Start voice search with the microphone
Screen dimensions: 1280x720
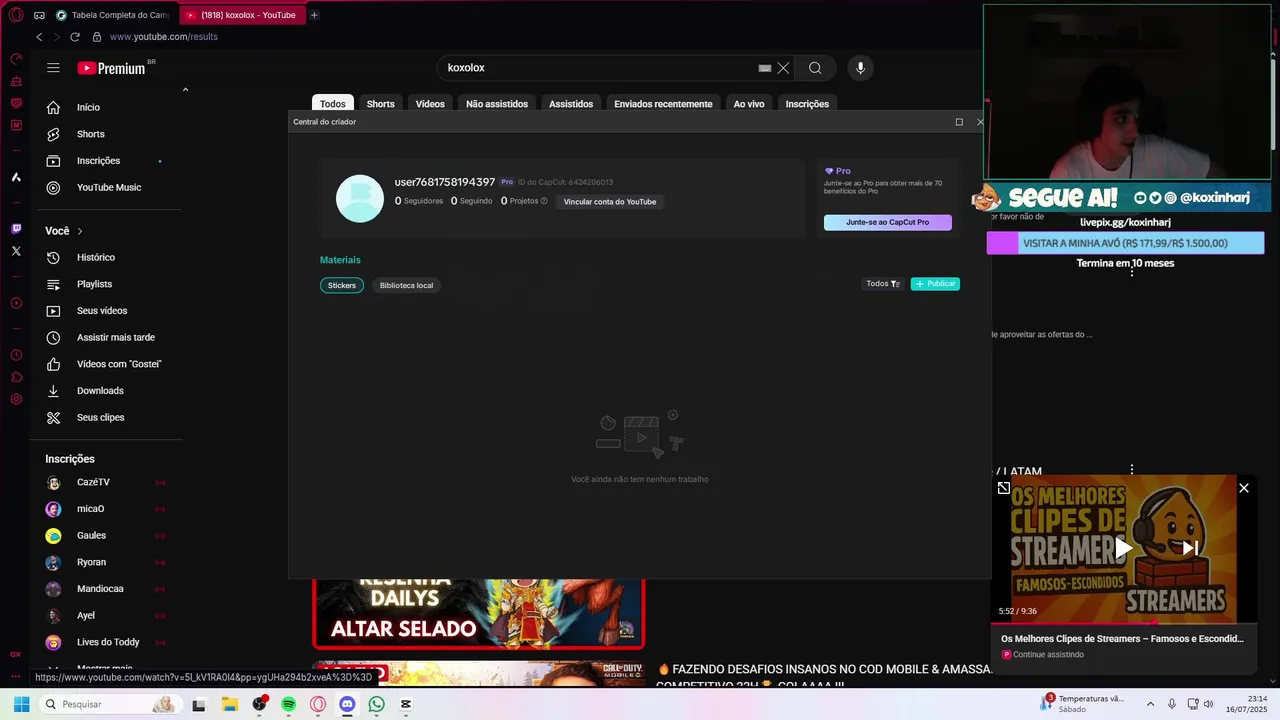860,68
